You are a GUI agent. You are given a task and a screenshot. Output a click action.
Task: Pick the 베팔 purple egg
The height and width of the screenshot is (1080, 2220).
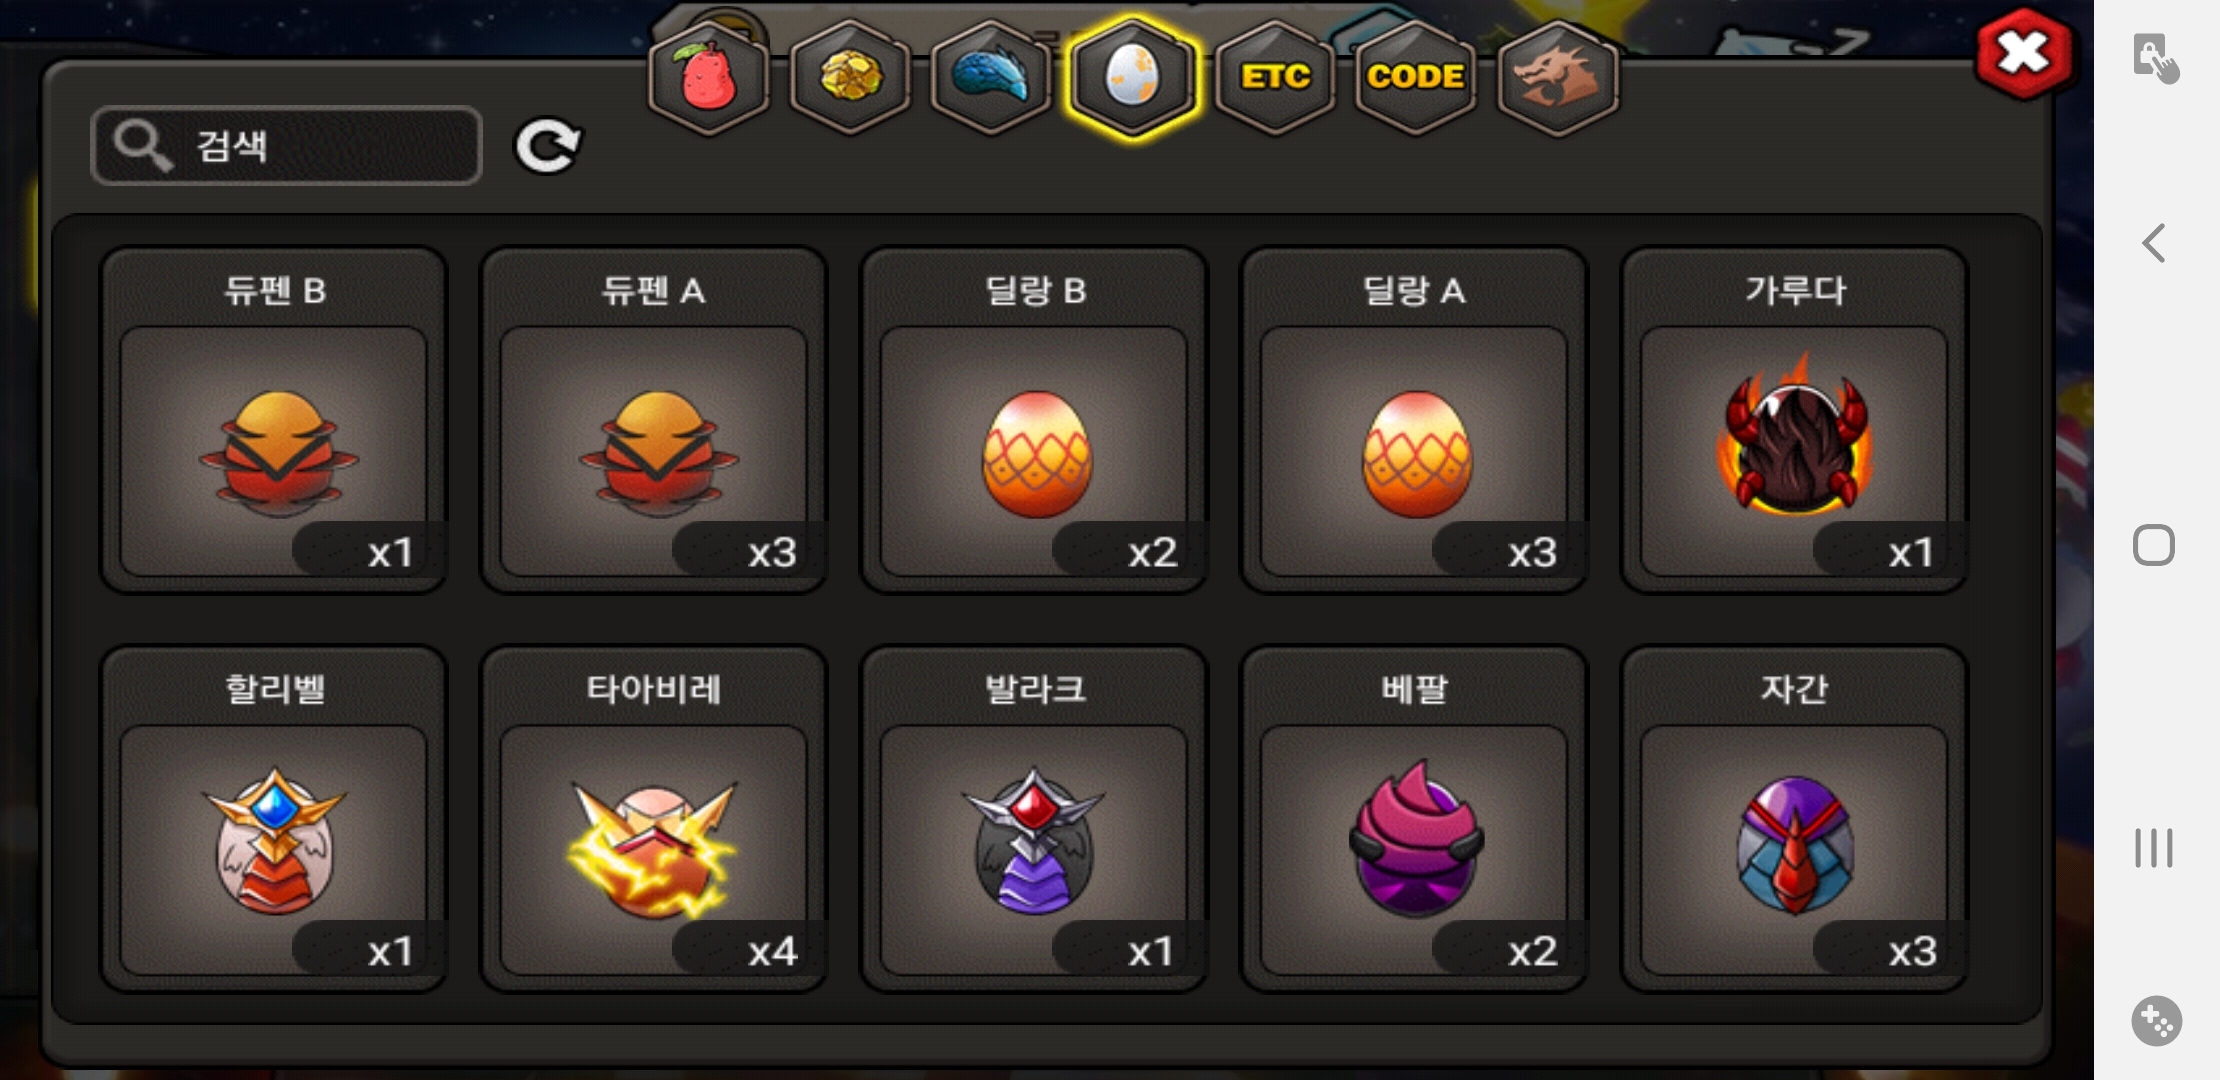click(x=1414, y=819)
